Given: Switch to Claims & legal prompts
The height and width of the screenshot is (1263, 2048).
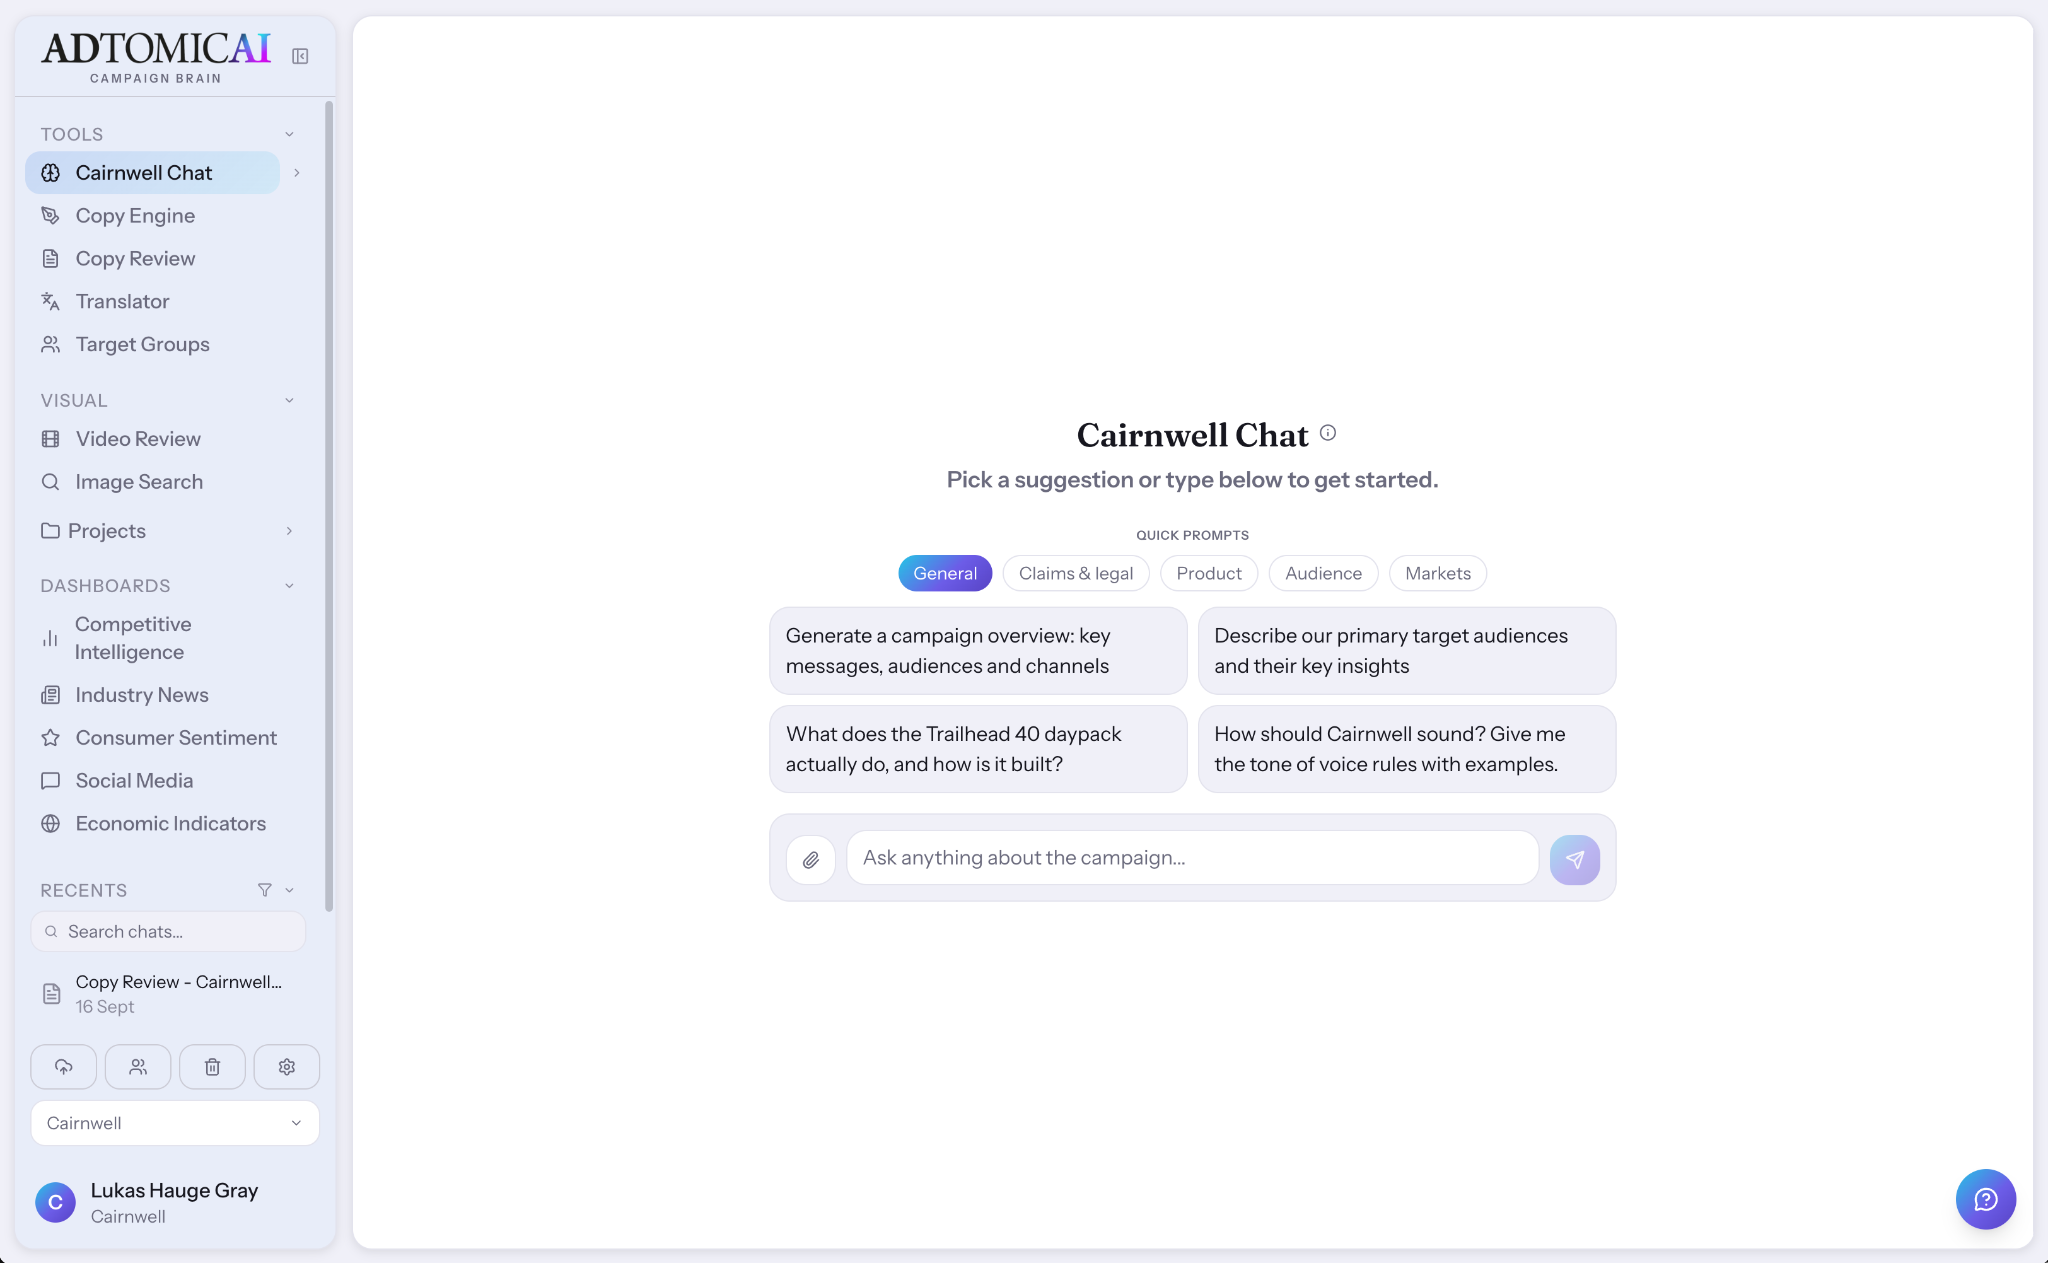Looking at the screenshot, I should (x=1076, y=573).
